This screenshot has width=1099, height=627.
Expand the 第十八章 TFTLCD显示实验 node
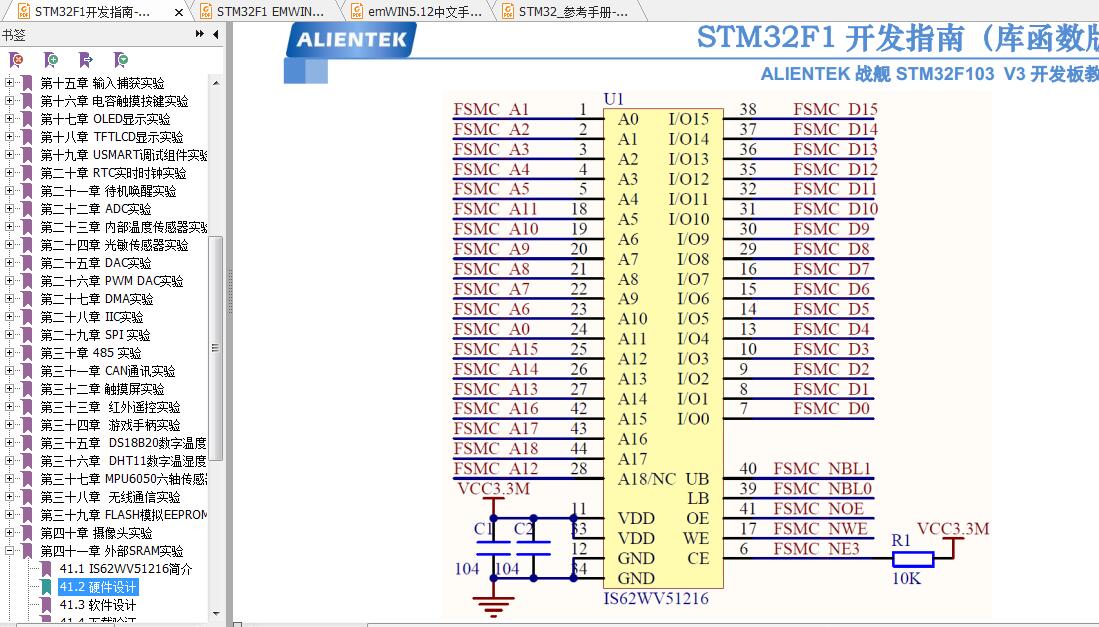[x=9, y=137]
